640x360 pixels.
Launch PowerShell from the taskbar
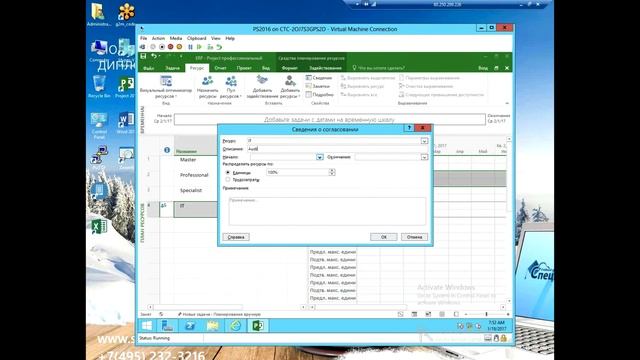190,325
